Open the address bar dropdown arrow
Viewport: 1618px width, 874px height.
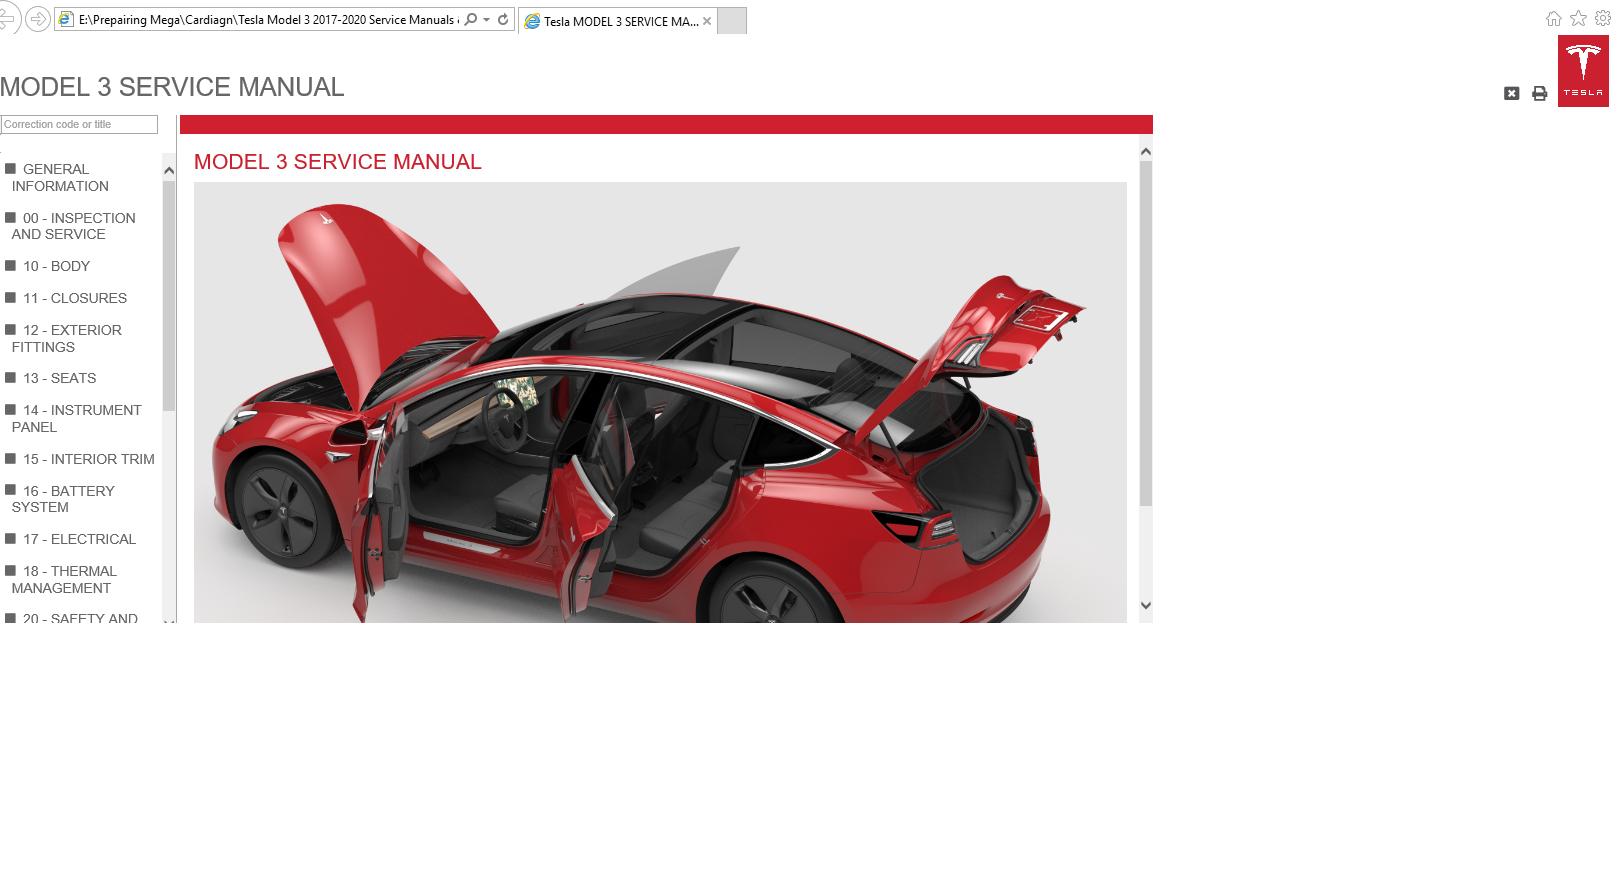[x=486, y=20]
